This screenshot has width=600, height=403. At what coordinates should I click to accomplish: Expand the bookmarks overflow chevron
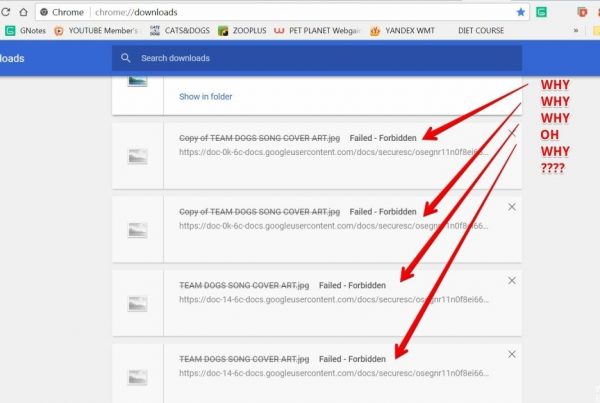point(576,31)
